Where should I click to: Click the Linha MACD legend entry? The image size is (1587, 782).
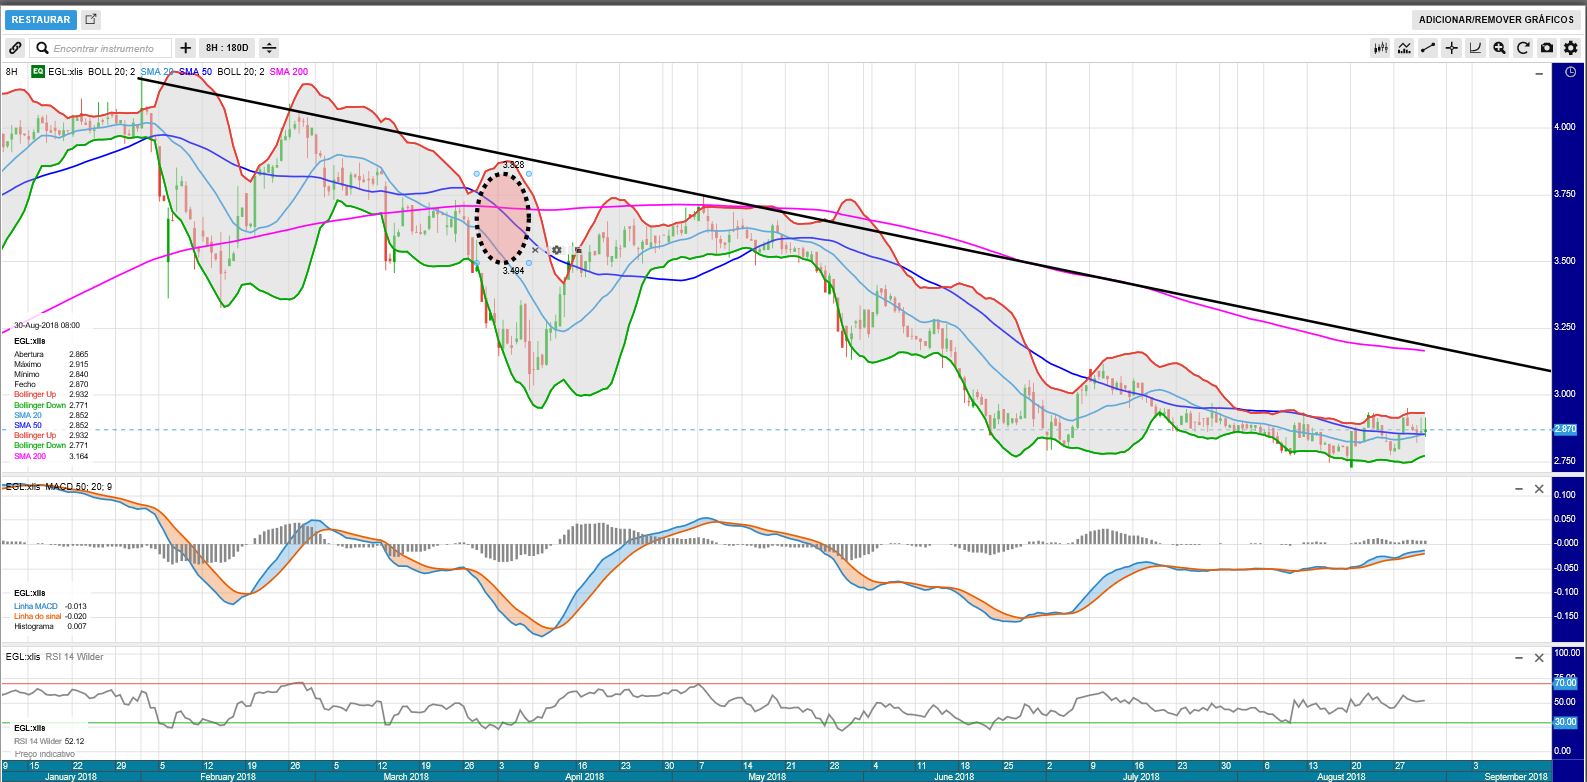click(x=50, y=606)
